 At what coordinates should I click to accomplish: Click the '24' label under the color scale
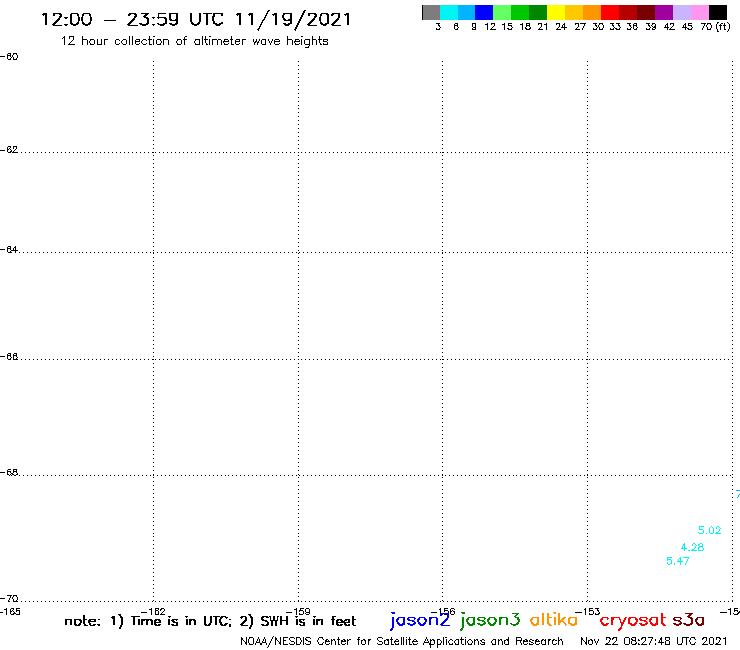[561, 27]
